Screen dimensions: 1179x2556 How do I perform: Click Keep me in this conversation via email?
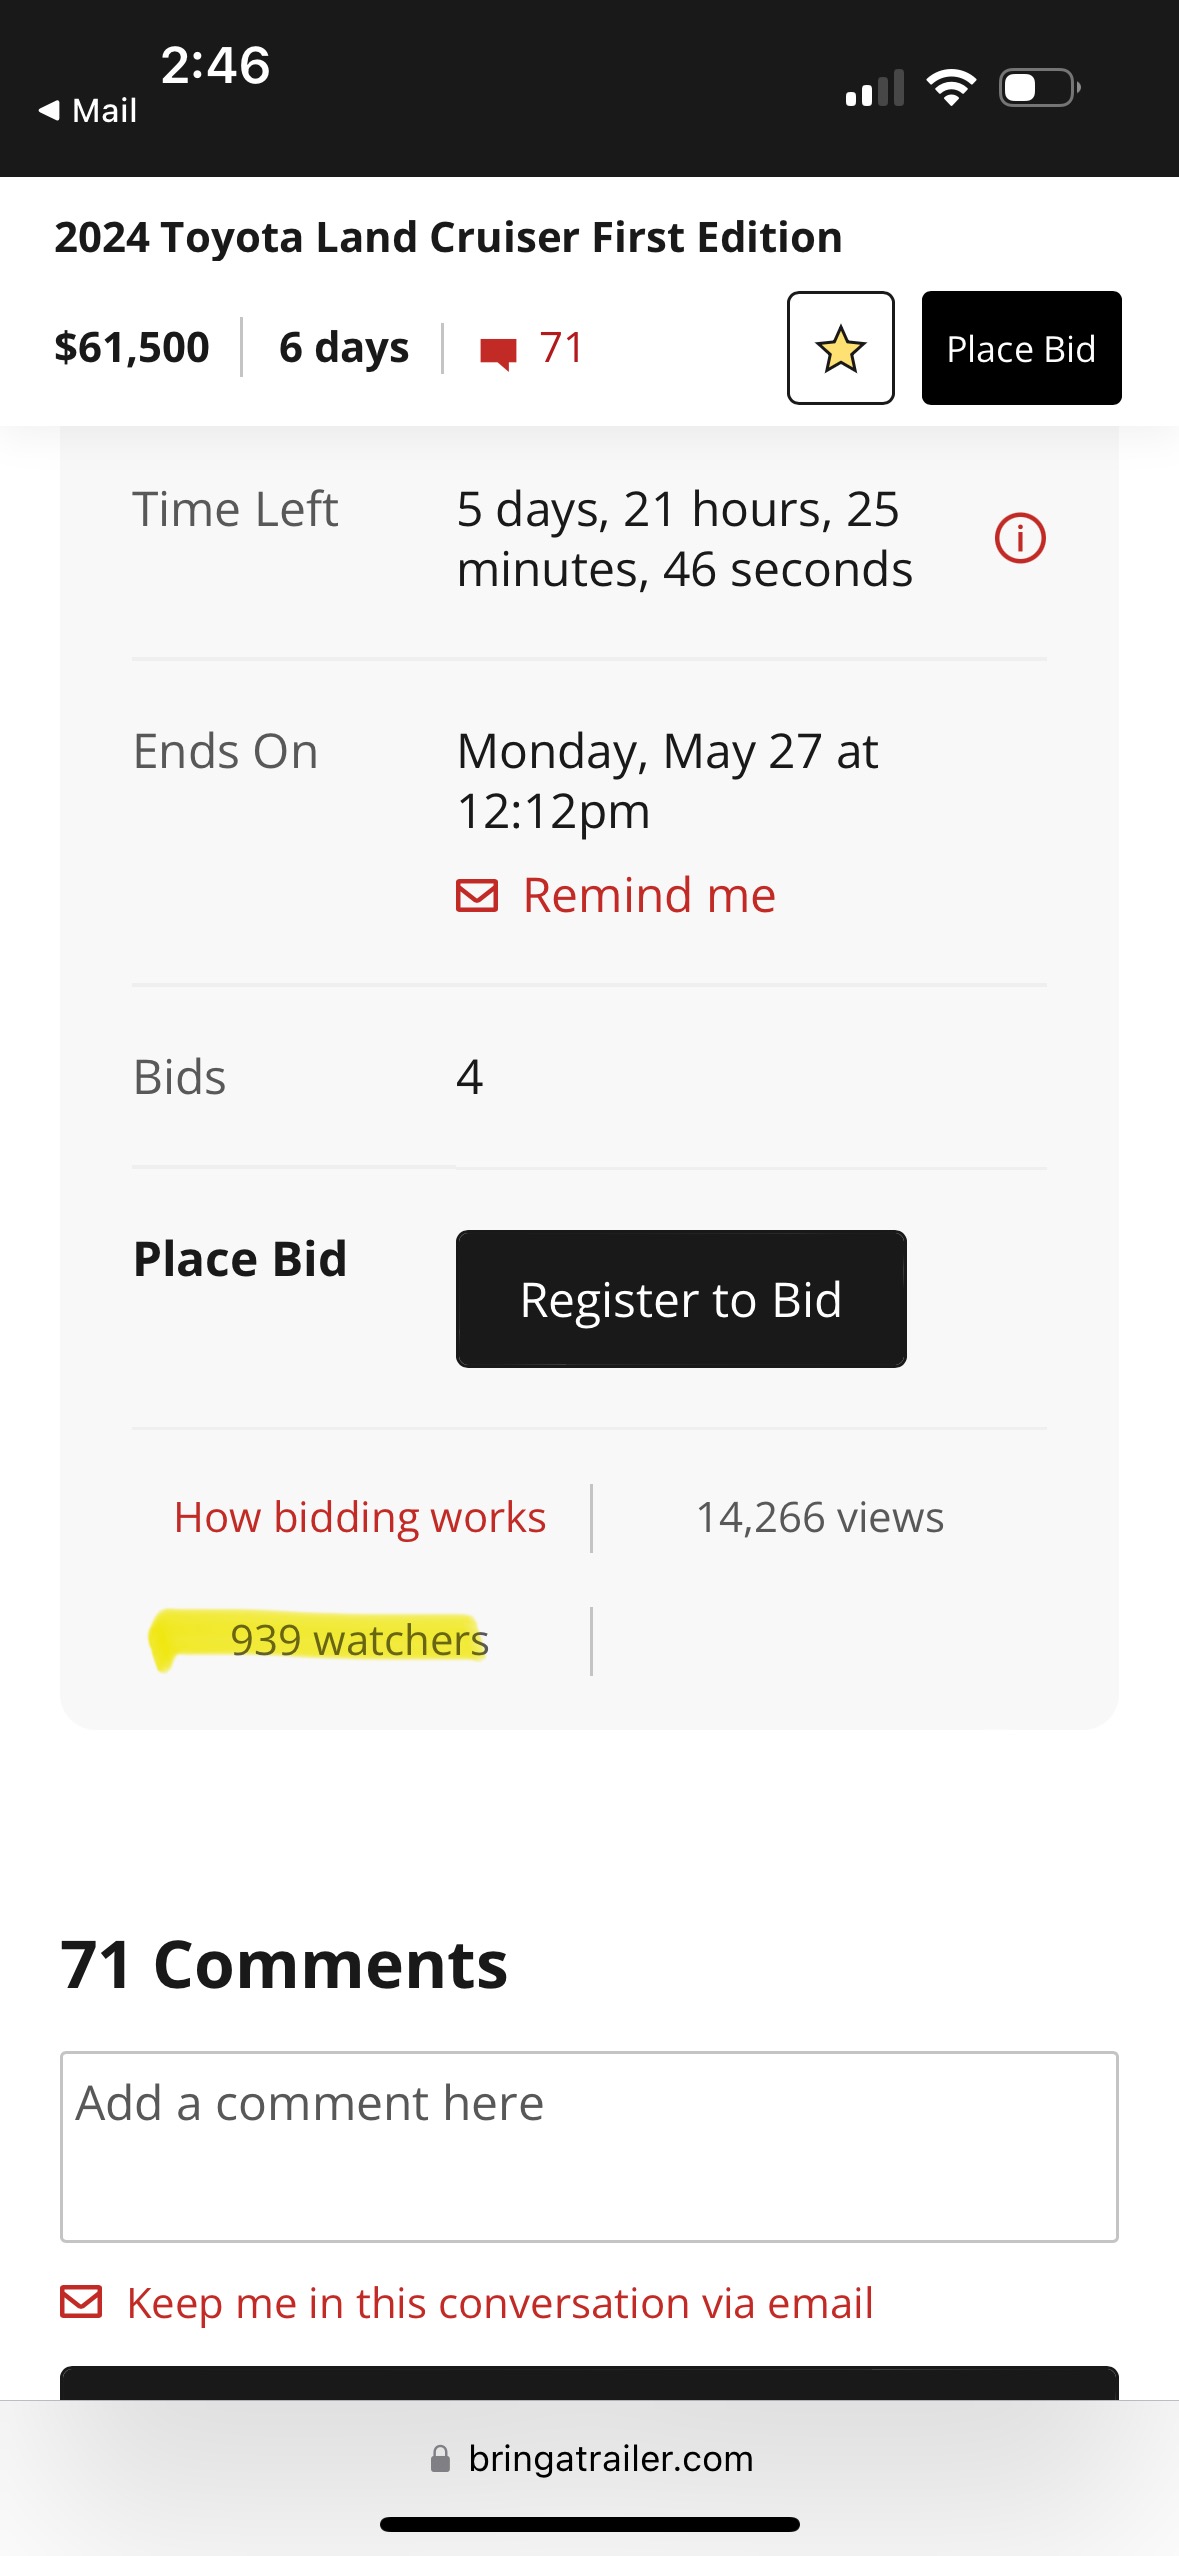click(500, 2303)
